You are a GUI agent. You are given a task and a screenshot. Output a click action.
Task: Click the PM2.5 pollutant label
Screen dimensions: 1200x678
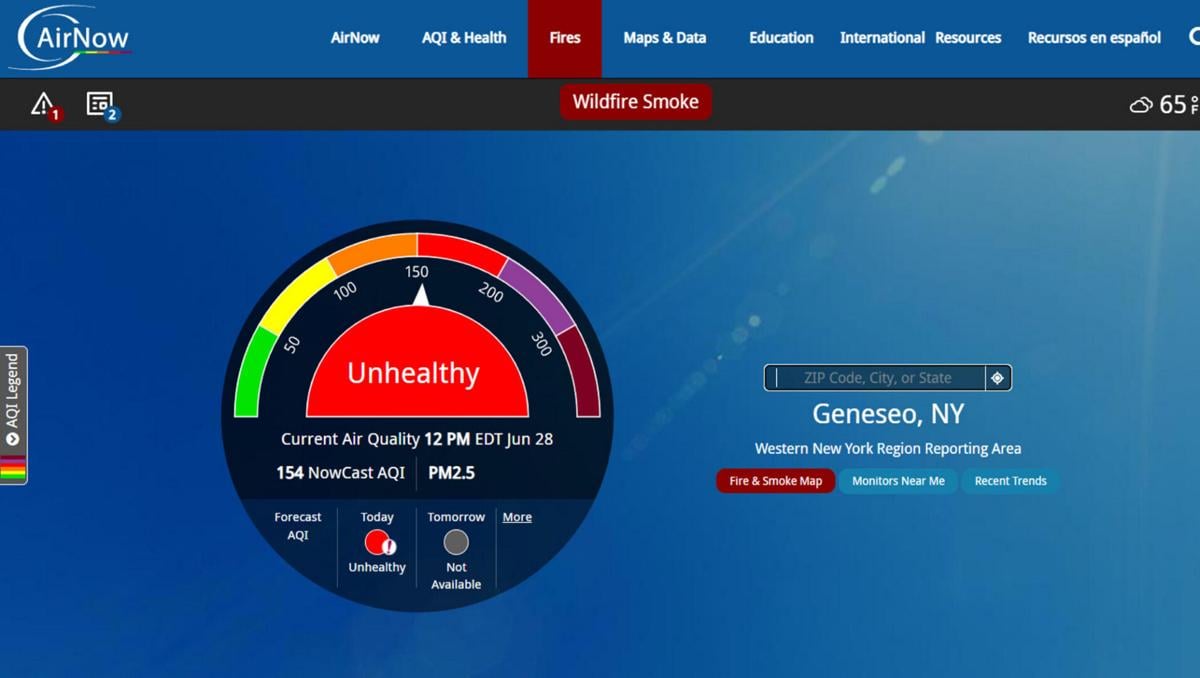[452, 473]
